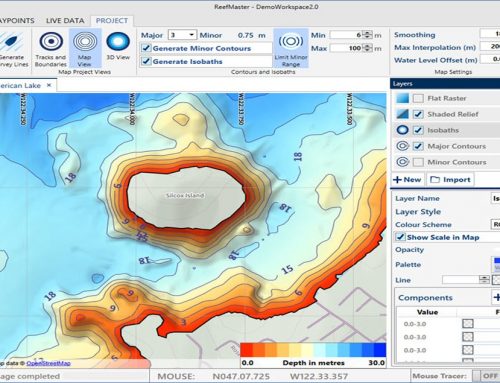
Task: Click depth colour scale bar legend
Action: [x=313, y=350]
